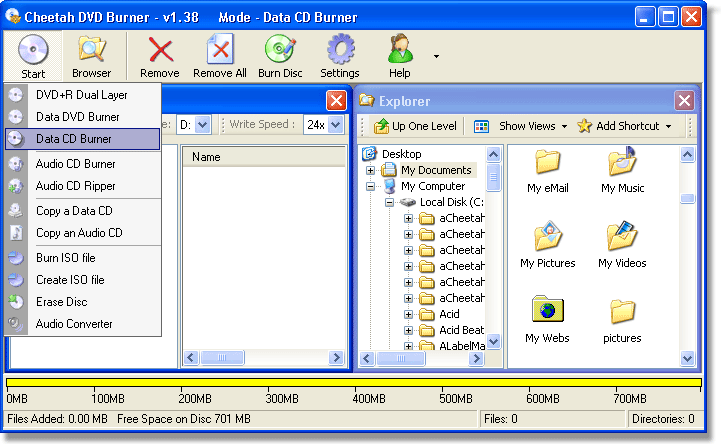Close the Explorer panel

pyautogui.click(x=684, y=101)
